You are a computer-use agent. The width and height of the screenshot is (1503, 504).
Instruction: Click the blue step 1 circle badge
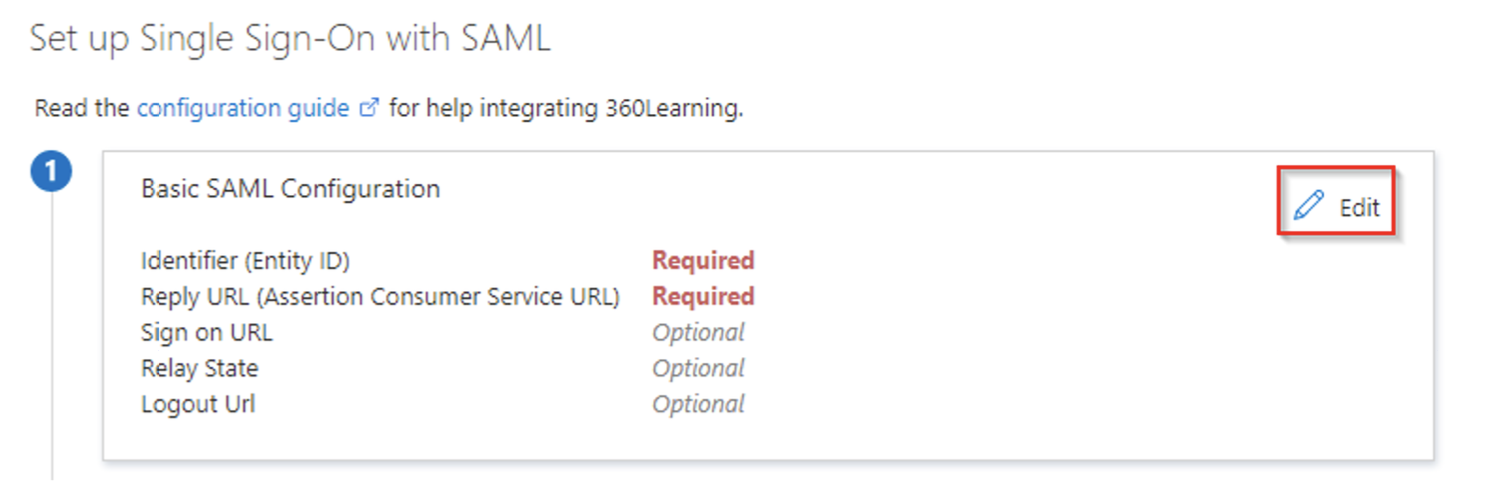[x=51, y=173]
